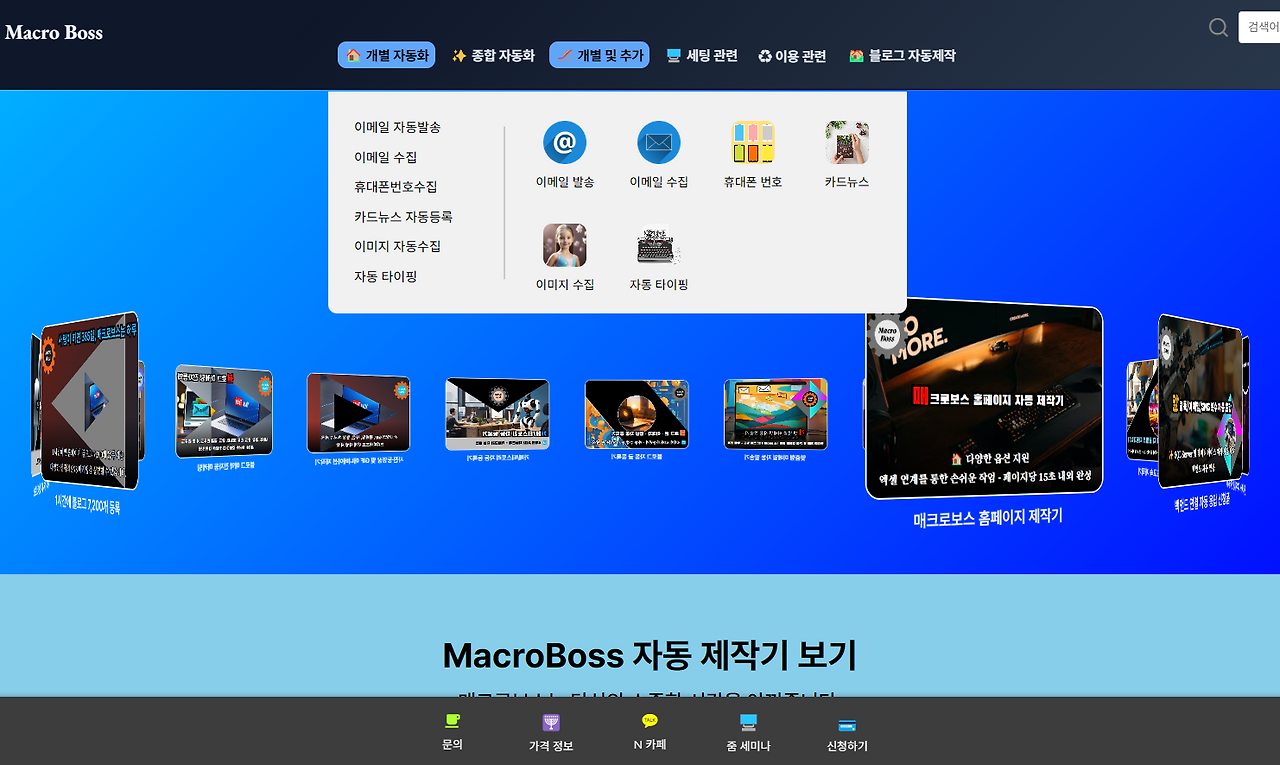Click the Macro Boss site logo
Screen dimensions: 1280x765
coord(54,32)
